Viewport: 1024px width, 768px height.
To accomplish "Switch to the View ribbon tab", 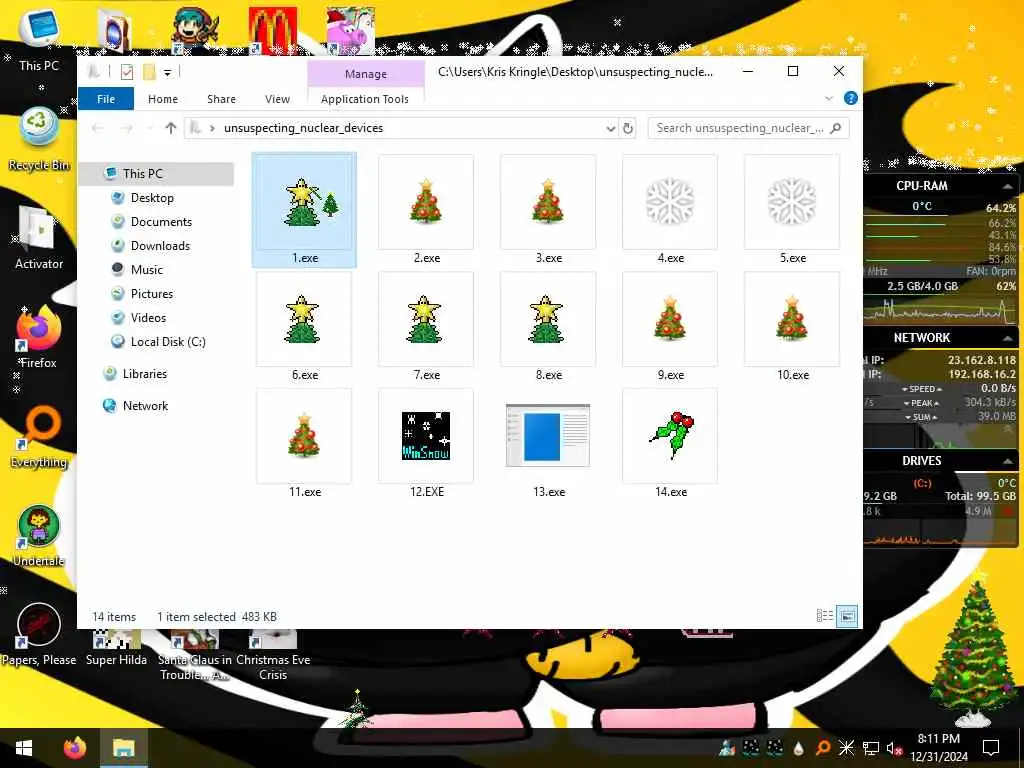I will [x=277, y=99].
